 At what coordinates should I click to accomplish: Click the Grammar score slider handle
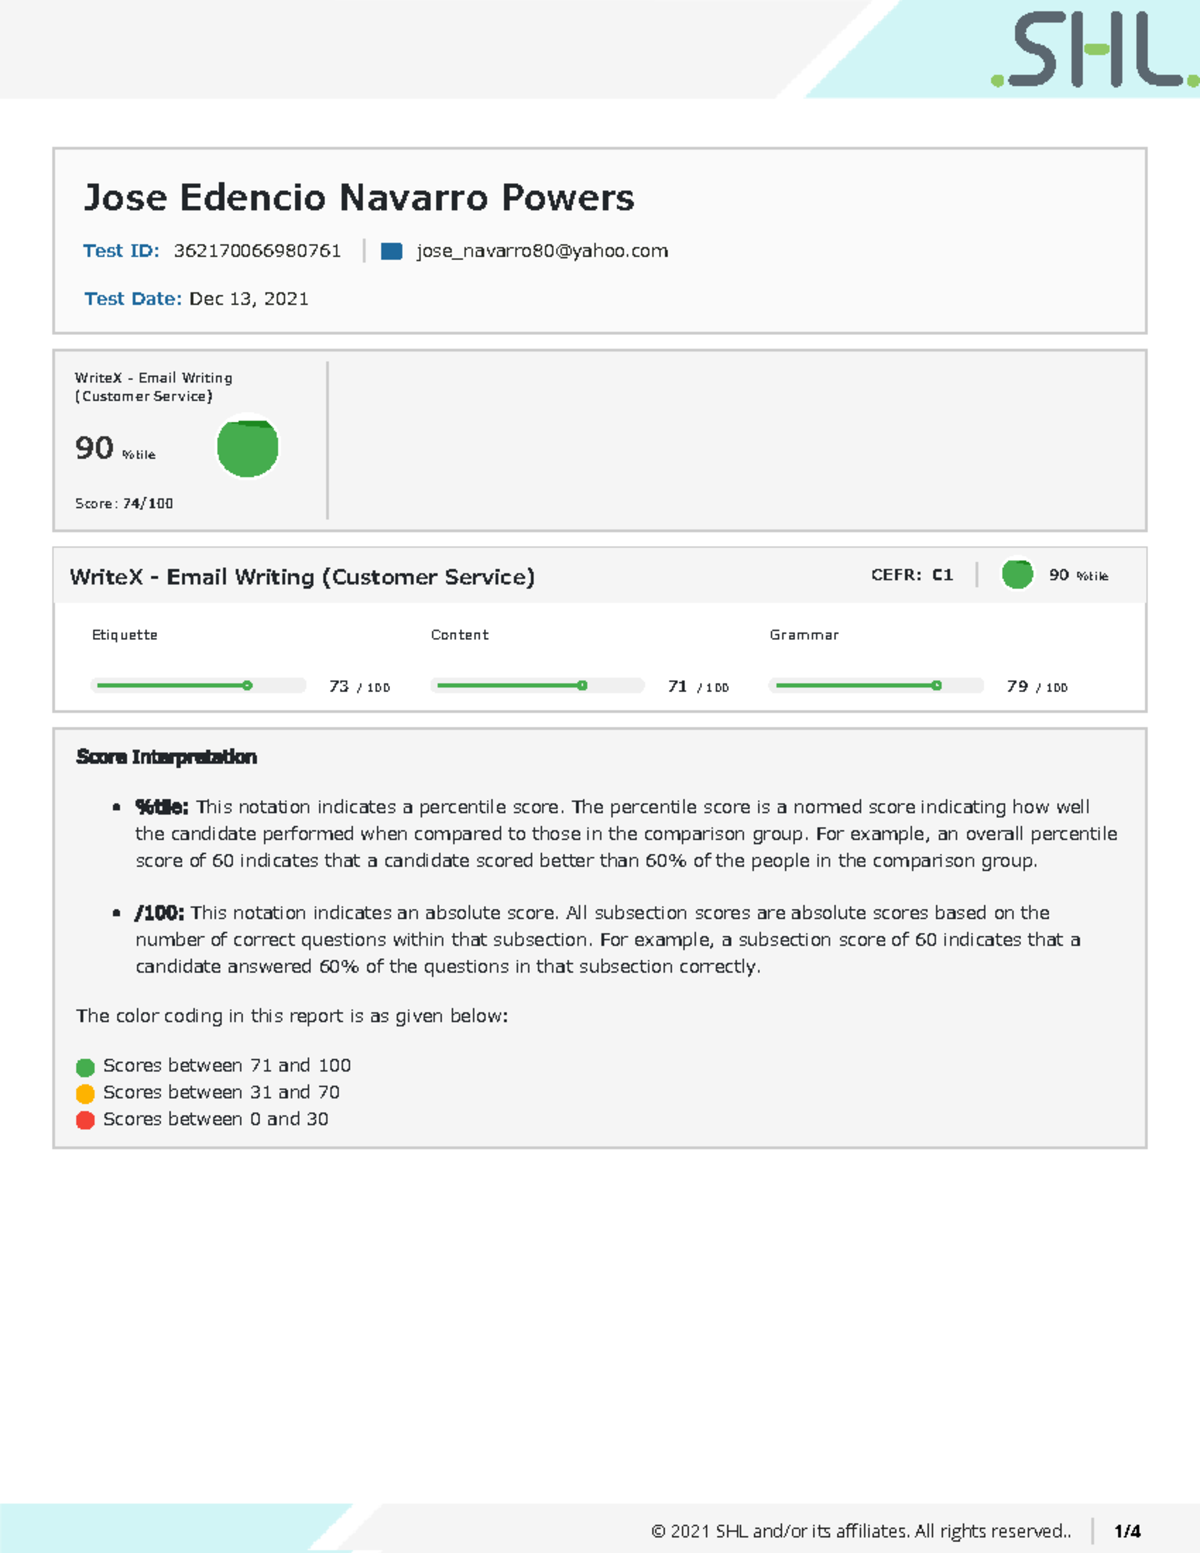[x=936, y=686]
